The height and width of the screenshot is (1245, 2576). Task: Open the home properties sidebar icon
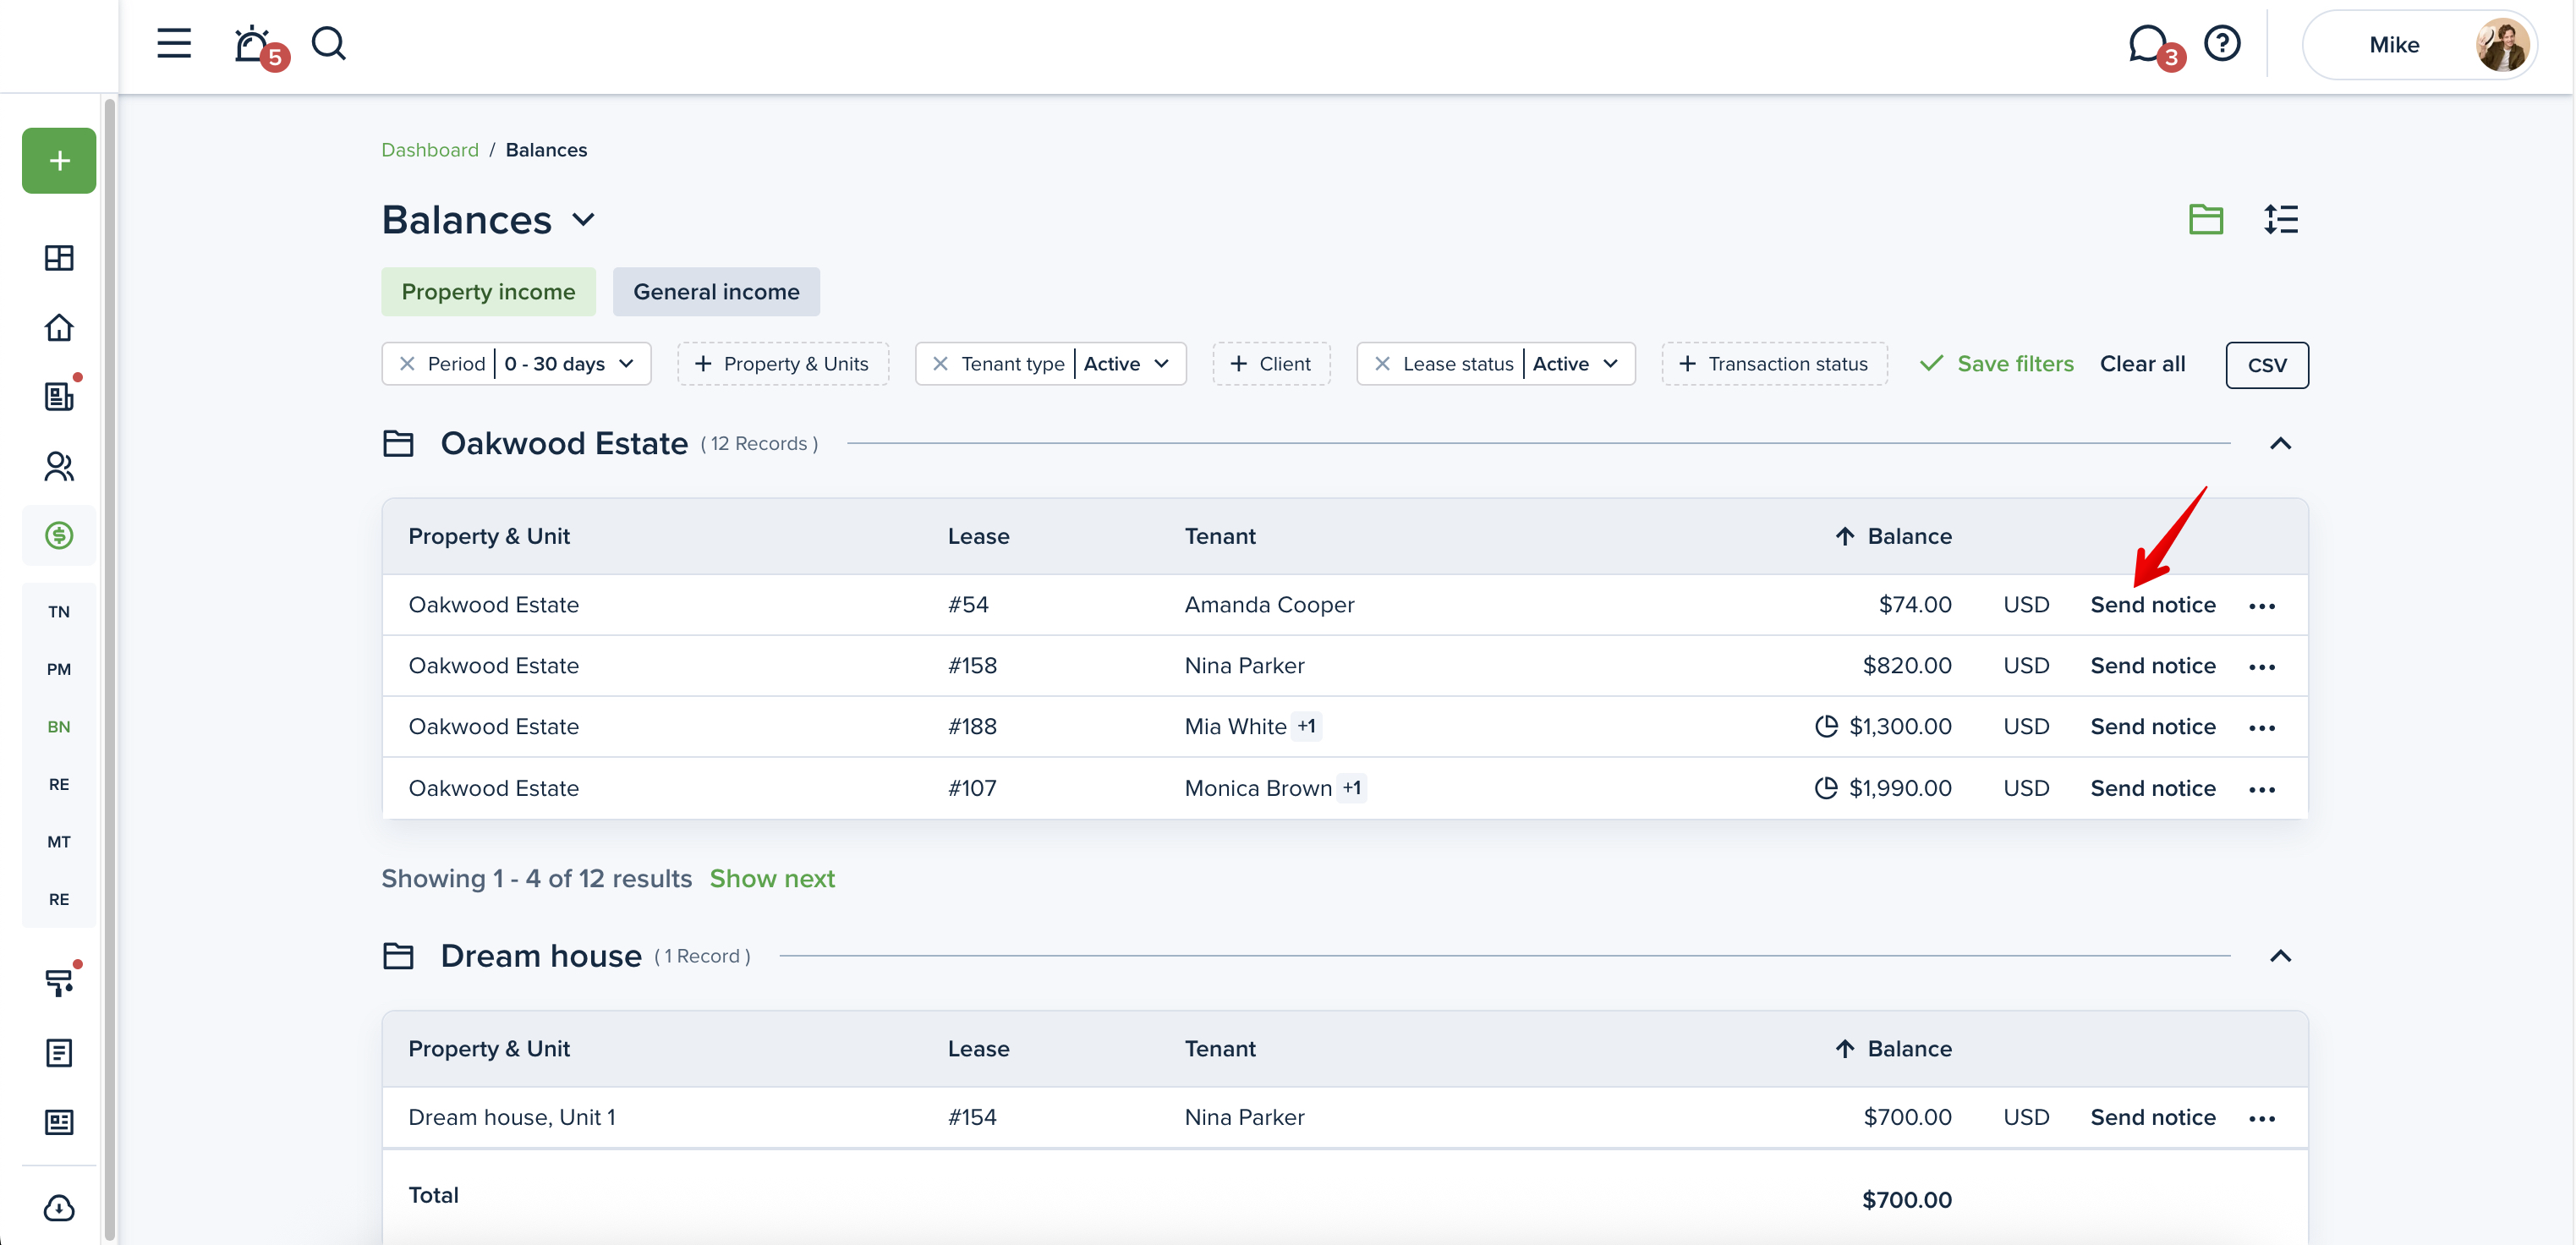point(59,328)
